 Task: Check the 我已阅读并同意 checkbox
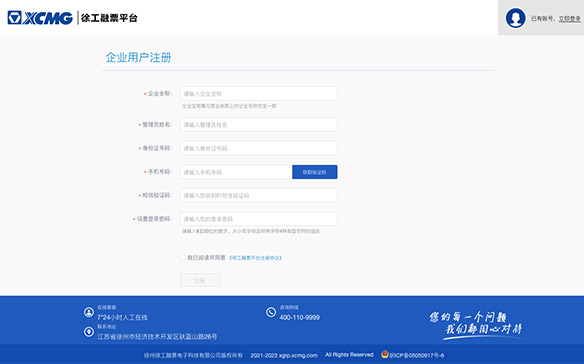(183, 257)
